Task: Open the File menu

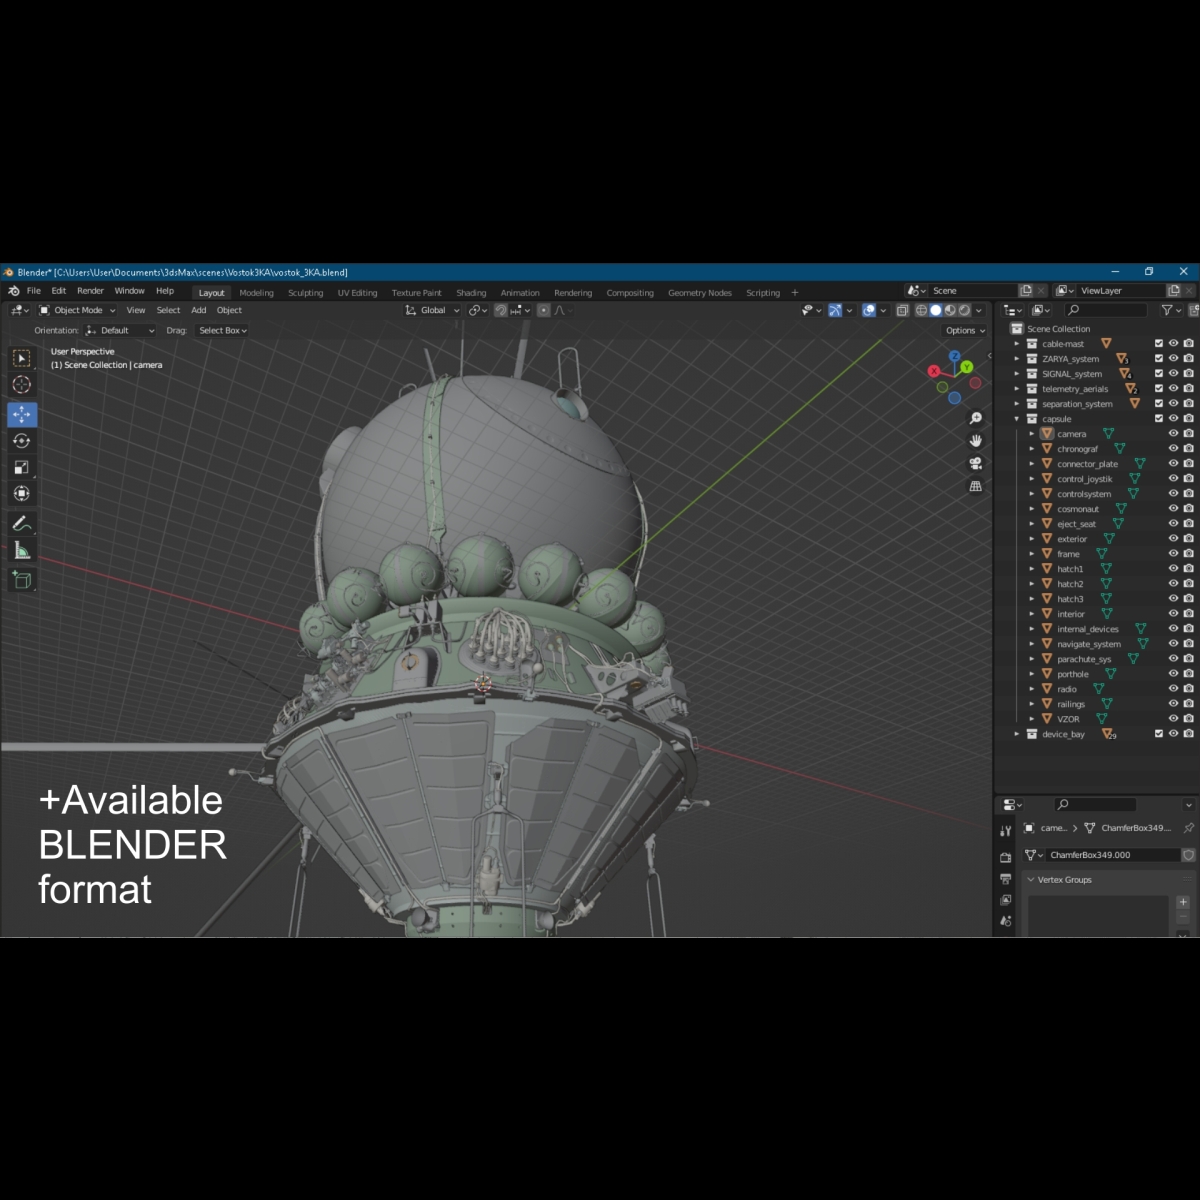Action: [x=34, y=291]
